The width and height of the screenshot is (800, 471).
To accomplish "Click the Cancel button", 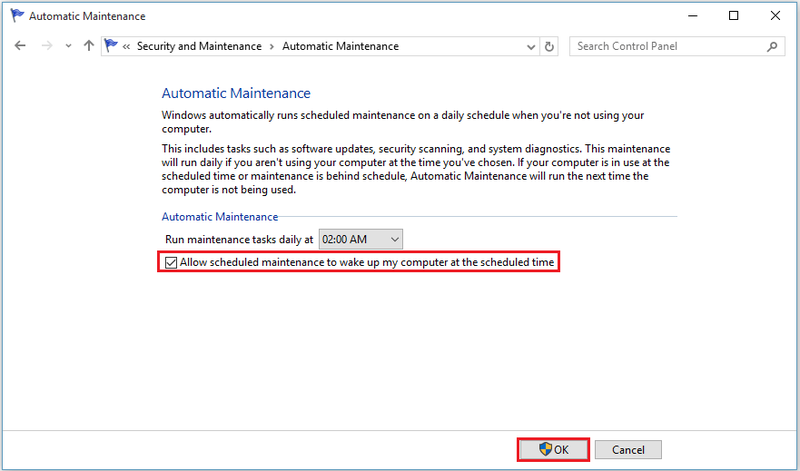I will tap(628, 450).
